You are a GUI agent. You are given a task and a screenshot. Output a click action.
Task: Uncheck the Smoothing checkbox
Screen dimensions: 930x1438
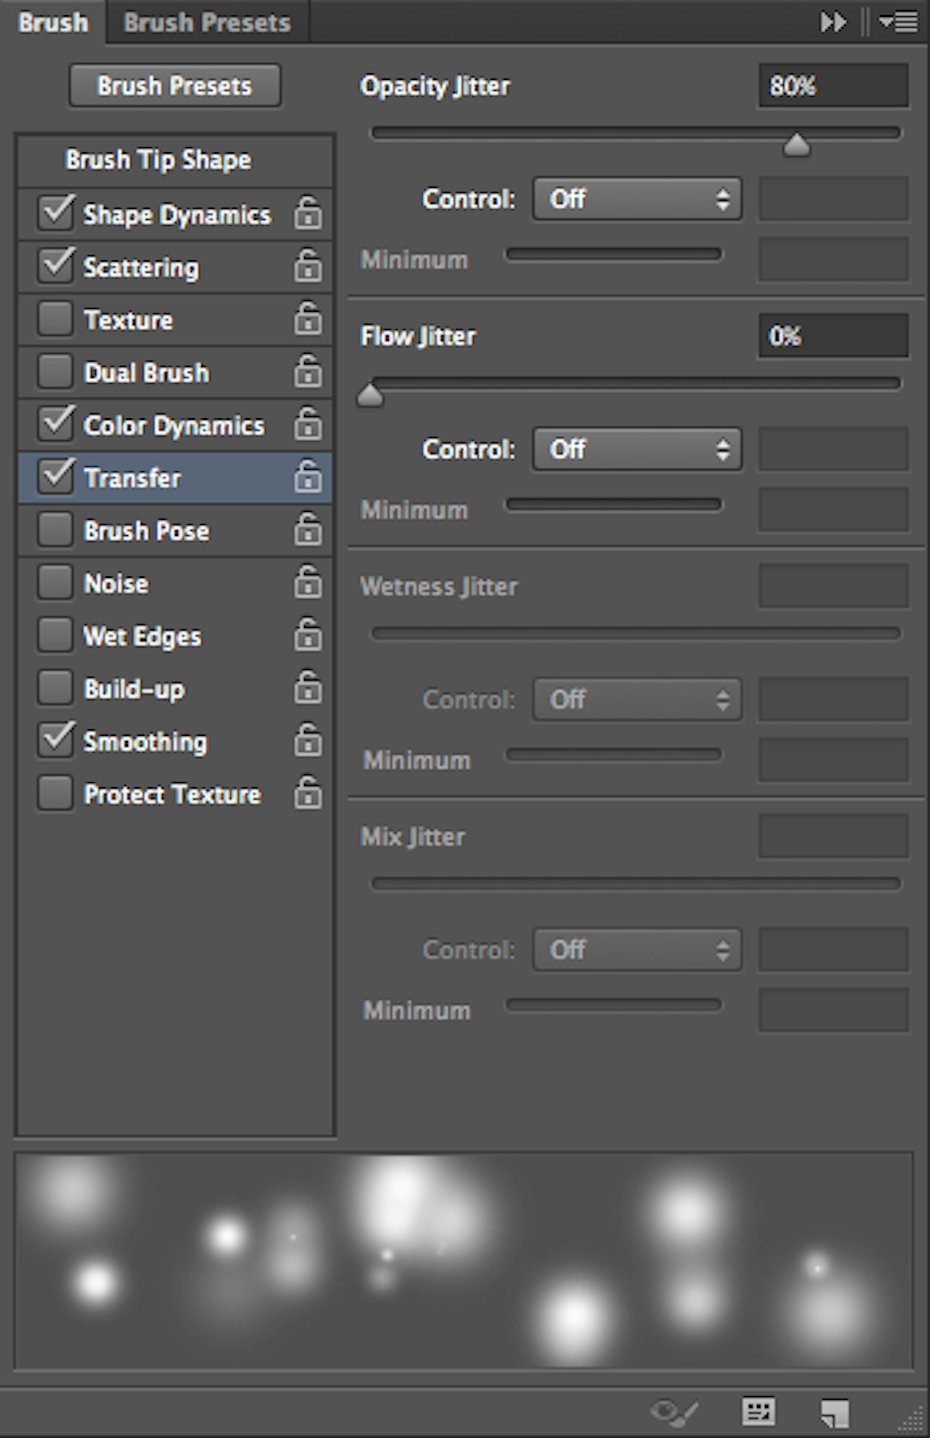tap(55, 741)
